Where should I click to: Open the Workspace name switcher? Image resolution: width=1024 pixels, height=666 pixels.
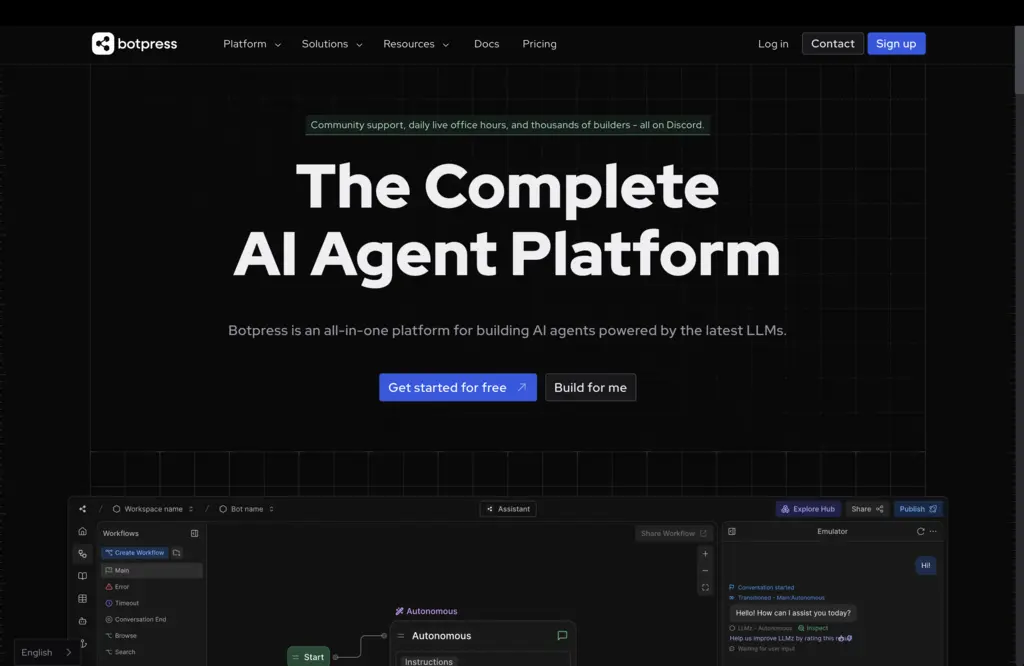click(153, 509)
